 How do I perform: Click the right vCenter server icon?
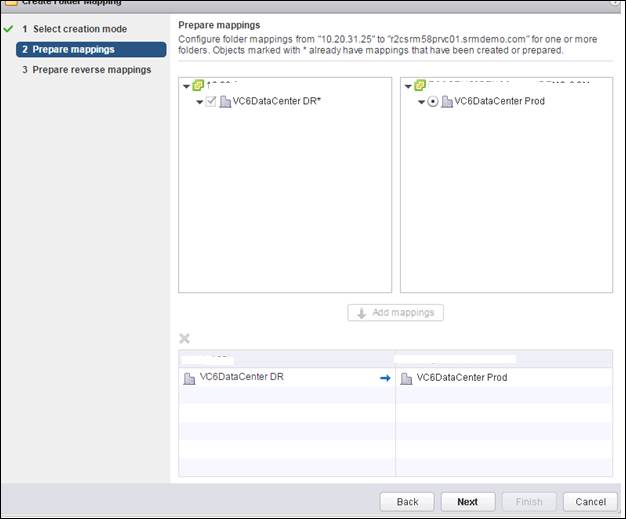tap(420, 85)
